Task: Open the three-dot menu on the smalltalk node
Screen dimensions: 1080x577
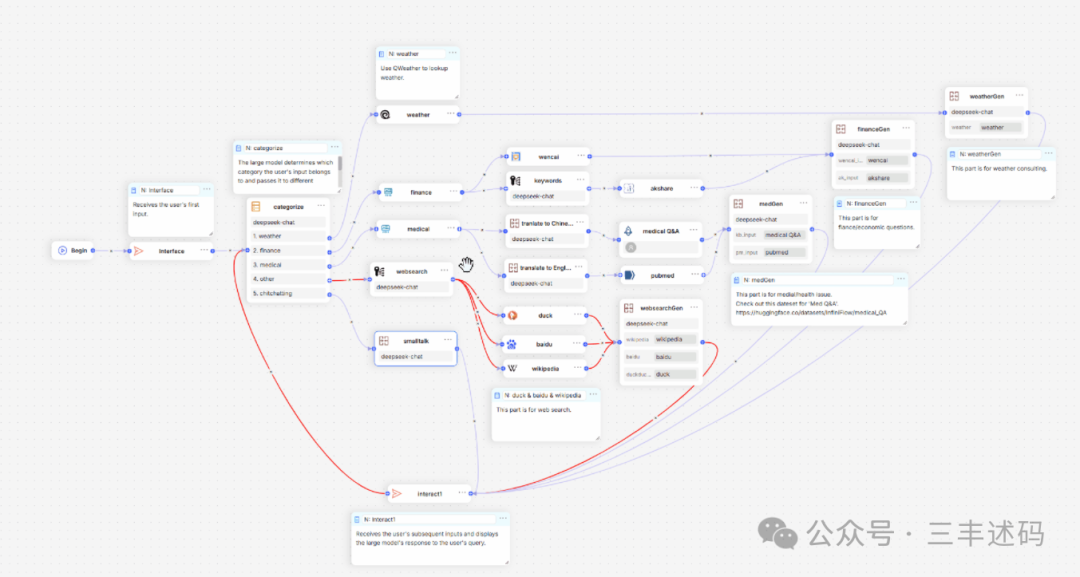Action: (x=448, y=340)
